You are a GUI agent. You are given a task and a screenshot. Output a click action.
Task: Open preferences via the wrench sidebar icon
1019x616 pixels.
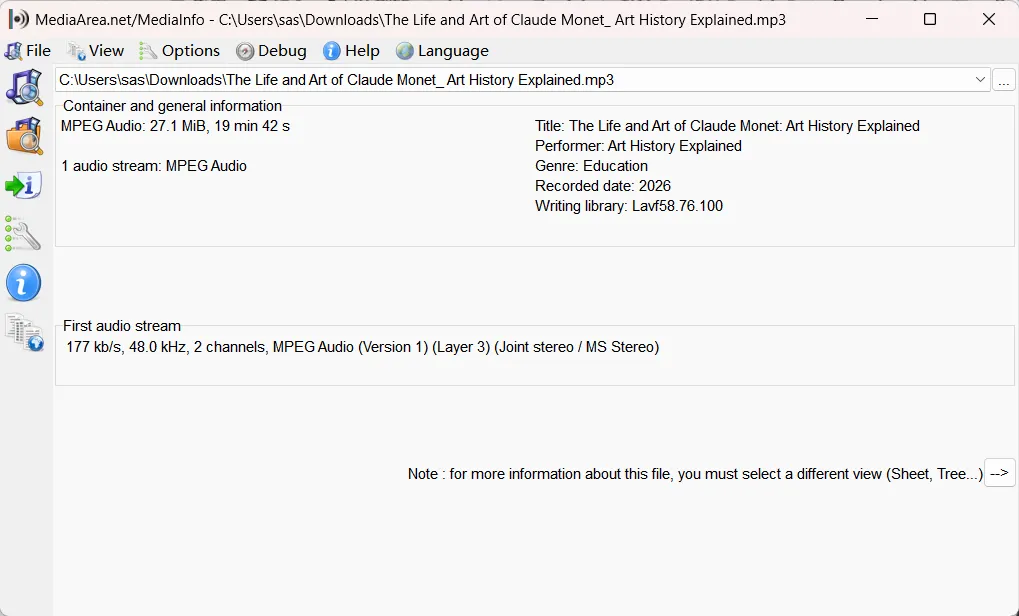tap(24, 234)
